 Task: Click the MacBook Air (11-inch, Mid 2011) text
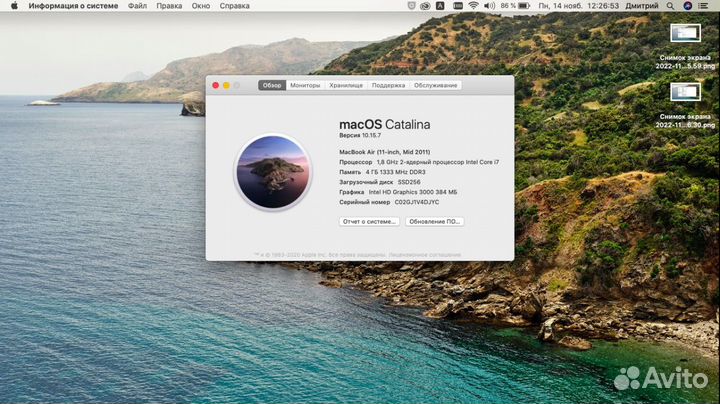385,152
